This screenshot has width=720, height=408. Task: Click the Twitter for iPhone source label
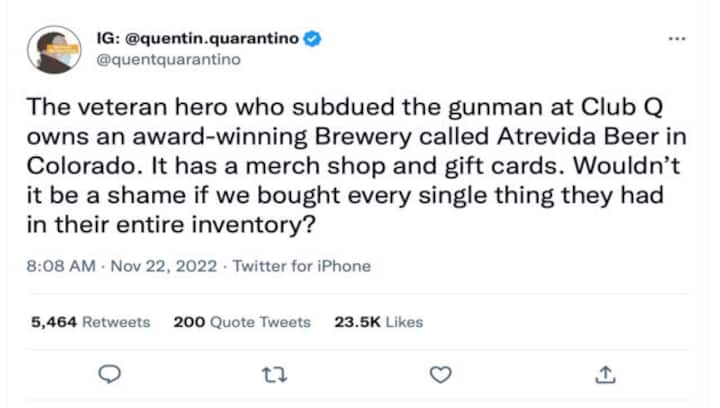pyautogui.click(x=301, y=266)
